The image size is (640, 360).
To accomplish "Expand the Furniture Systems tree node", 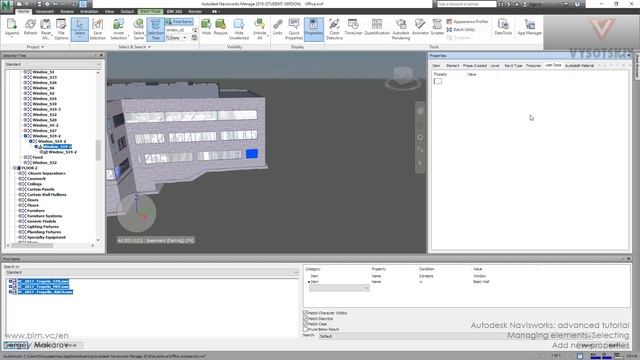I will (20, 216).
